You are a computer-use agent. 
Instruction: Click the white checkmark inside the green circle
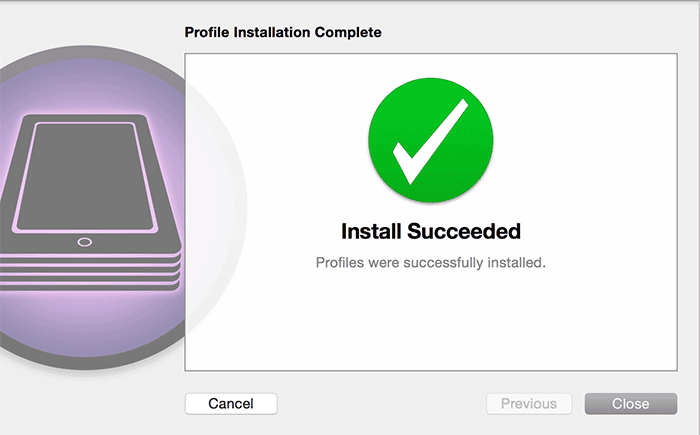tap(431, 142)
